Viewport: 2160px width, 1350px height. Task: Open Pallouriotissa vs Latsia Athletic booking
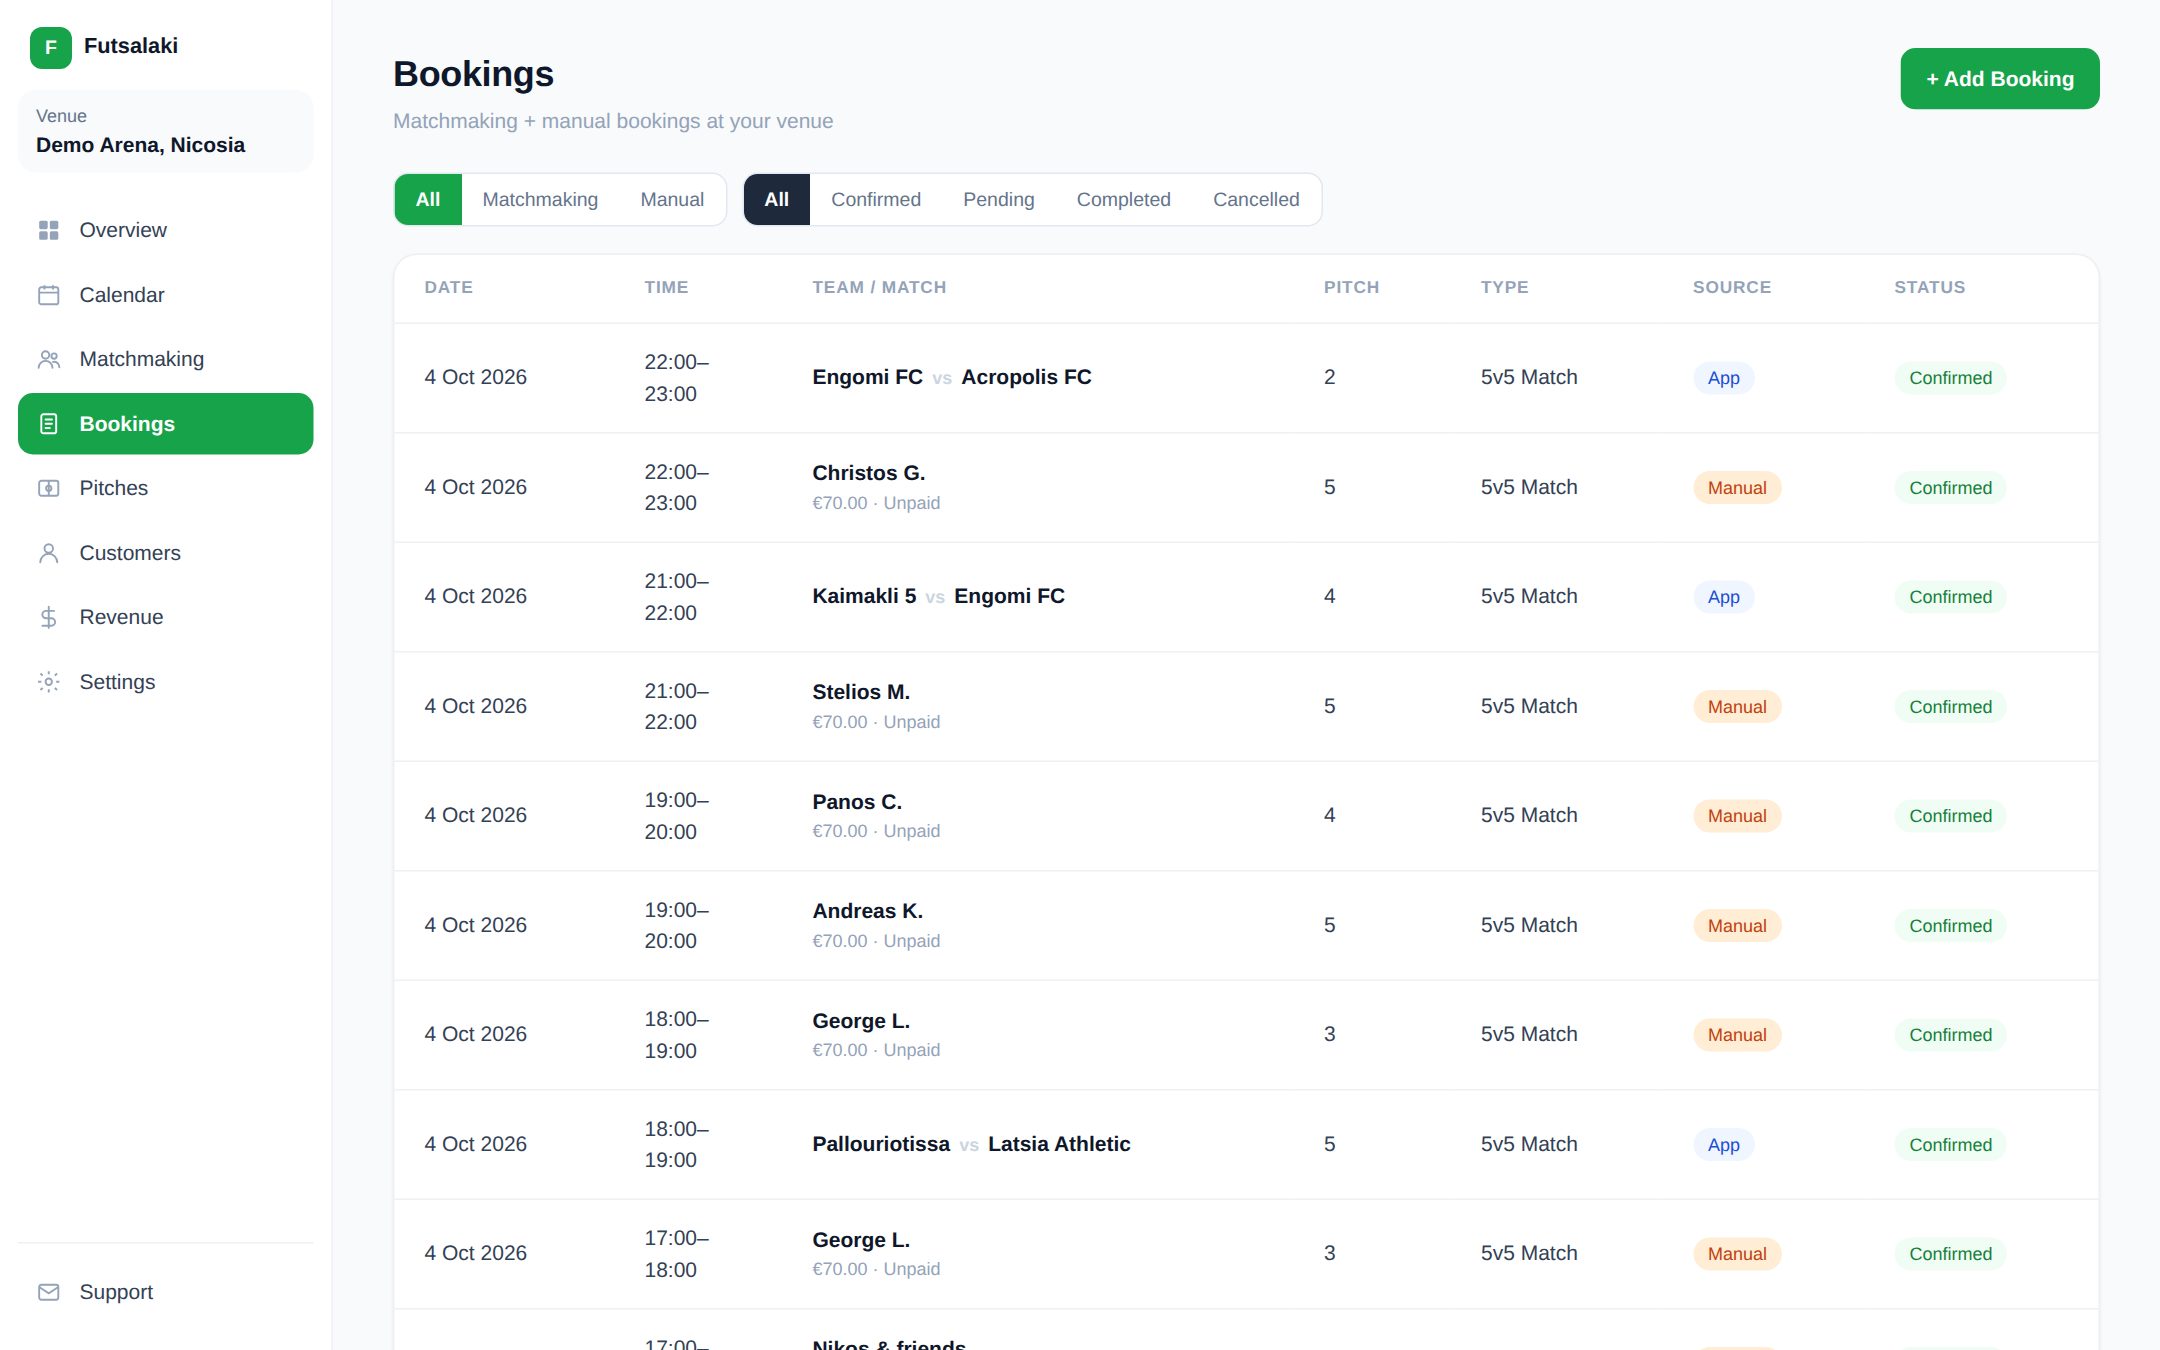point(1246,1145)
